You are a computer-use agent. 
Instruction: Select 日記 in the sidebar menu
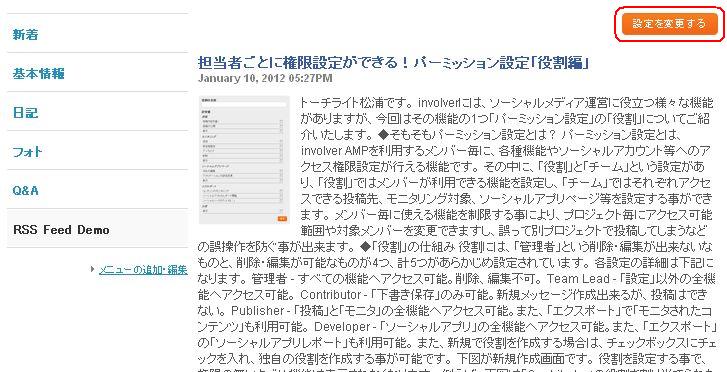tap(25, 113)
